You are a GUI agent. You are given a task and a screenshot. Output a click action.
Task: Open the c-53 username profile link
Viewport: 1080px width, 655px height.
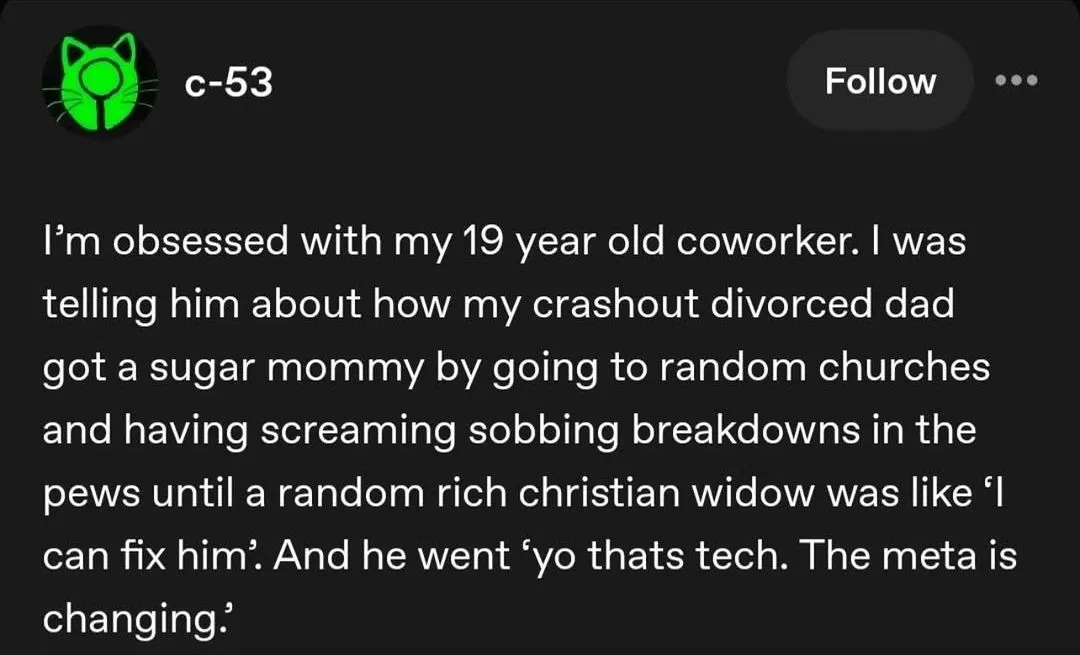tap(229, 83)
